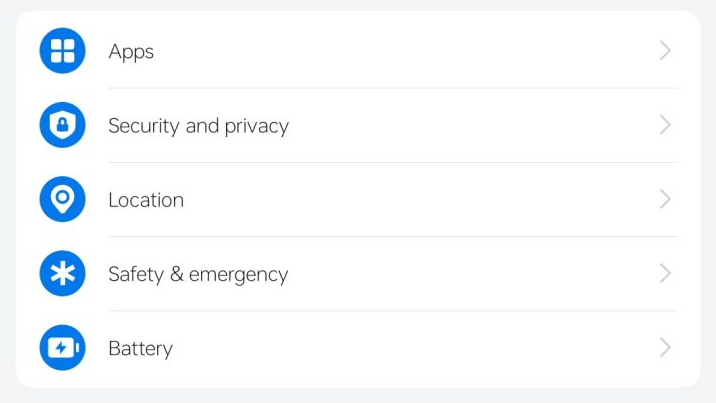716x403 pixels.
Task: Choose the Location text label
Action: 146,200
